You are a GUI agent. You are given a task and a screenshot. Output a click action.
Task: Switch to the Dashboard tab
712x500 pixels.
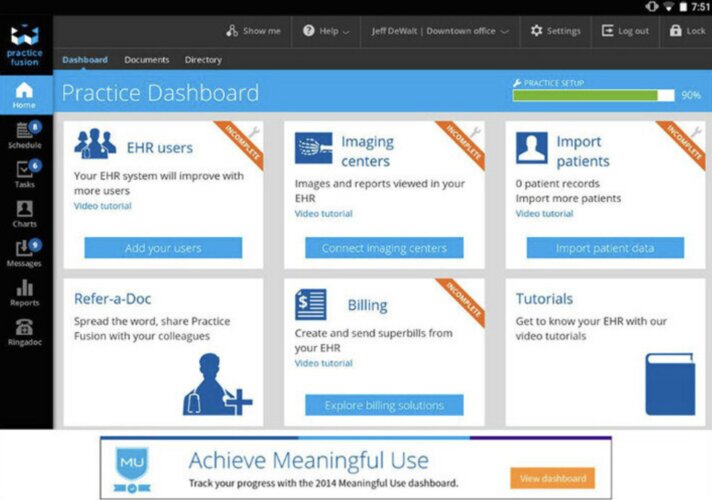[x=85, y=59]
